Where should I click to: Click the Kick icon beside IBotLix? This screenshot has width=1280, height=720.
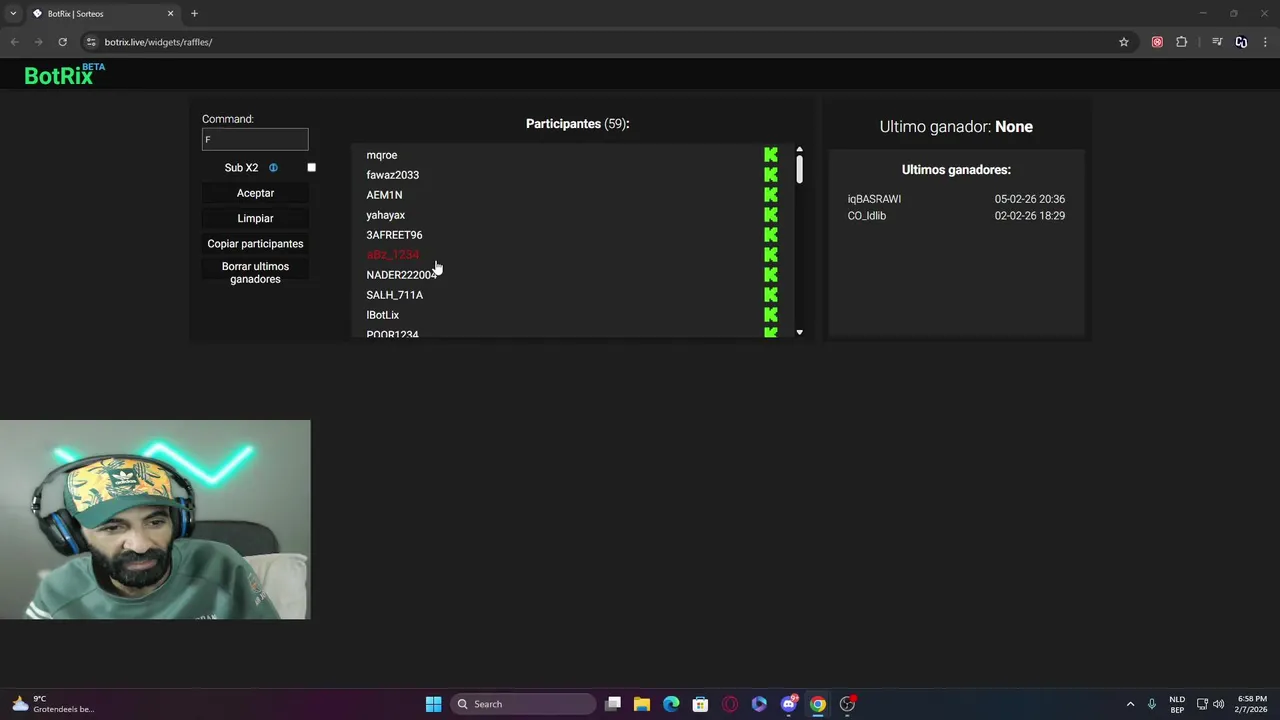click(x=770, y=315)
